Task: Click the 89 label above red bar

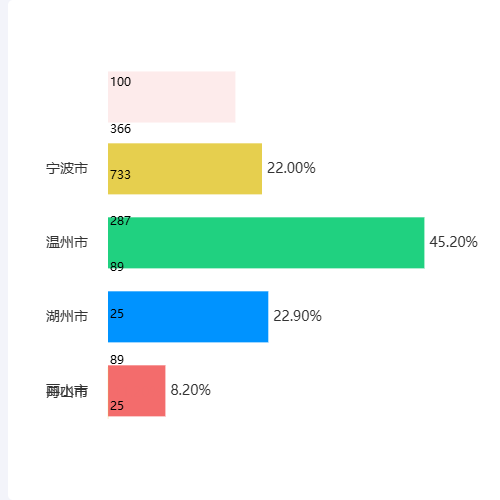Action: pos(117,360)
